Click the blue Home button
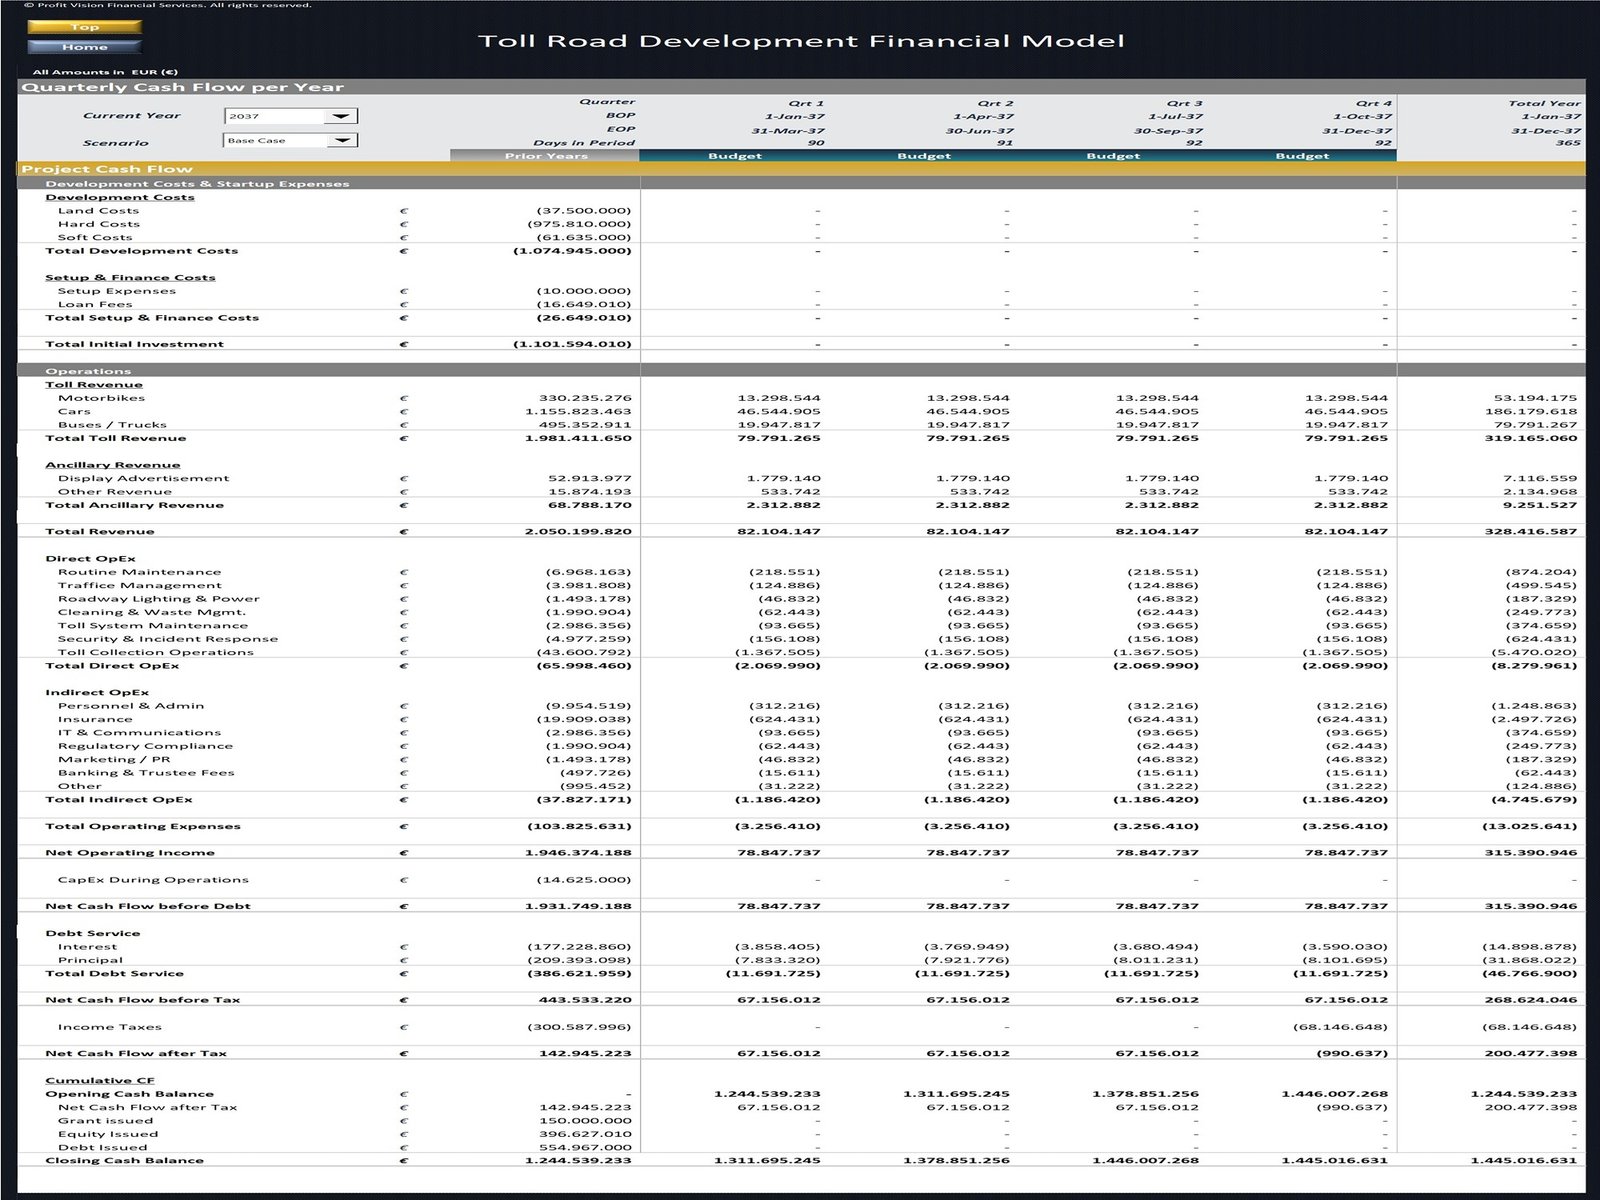Viewport: 1600px width, 1200px height. (84, 47)
